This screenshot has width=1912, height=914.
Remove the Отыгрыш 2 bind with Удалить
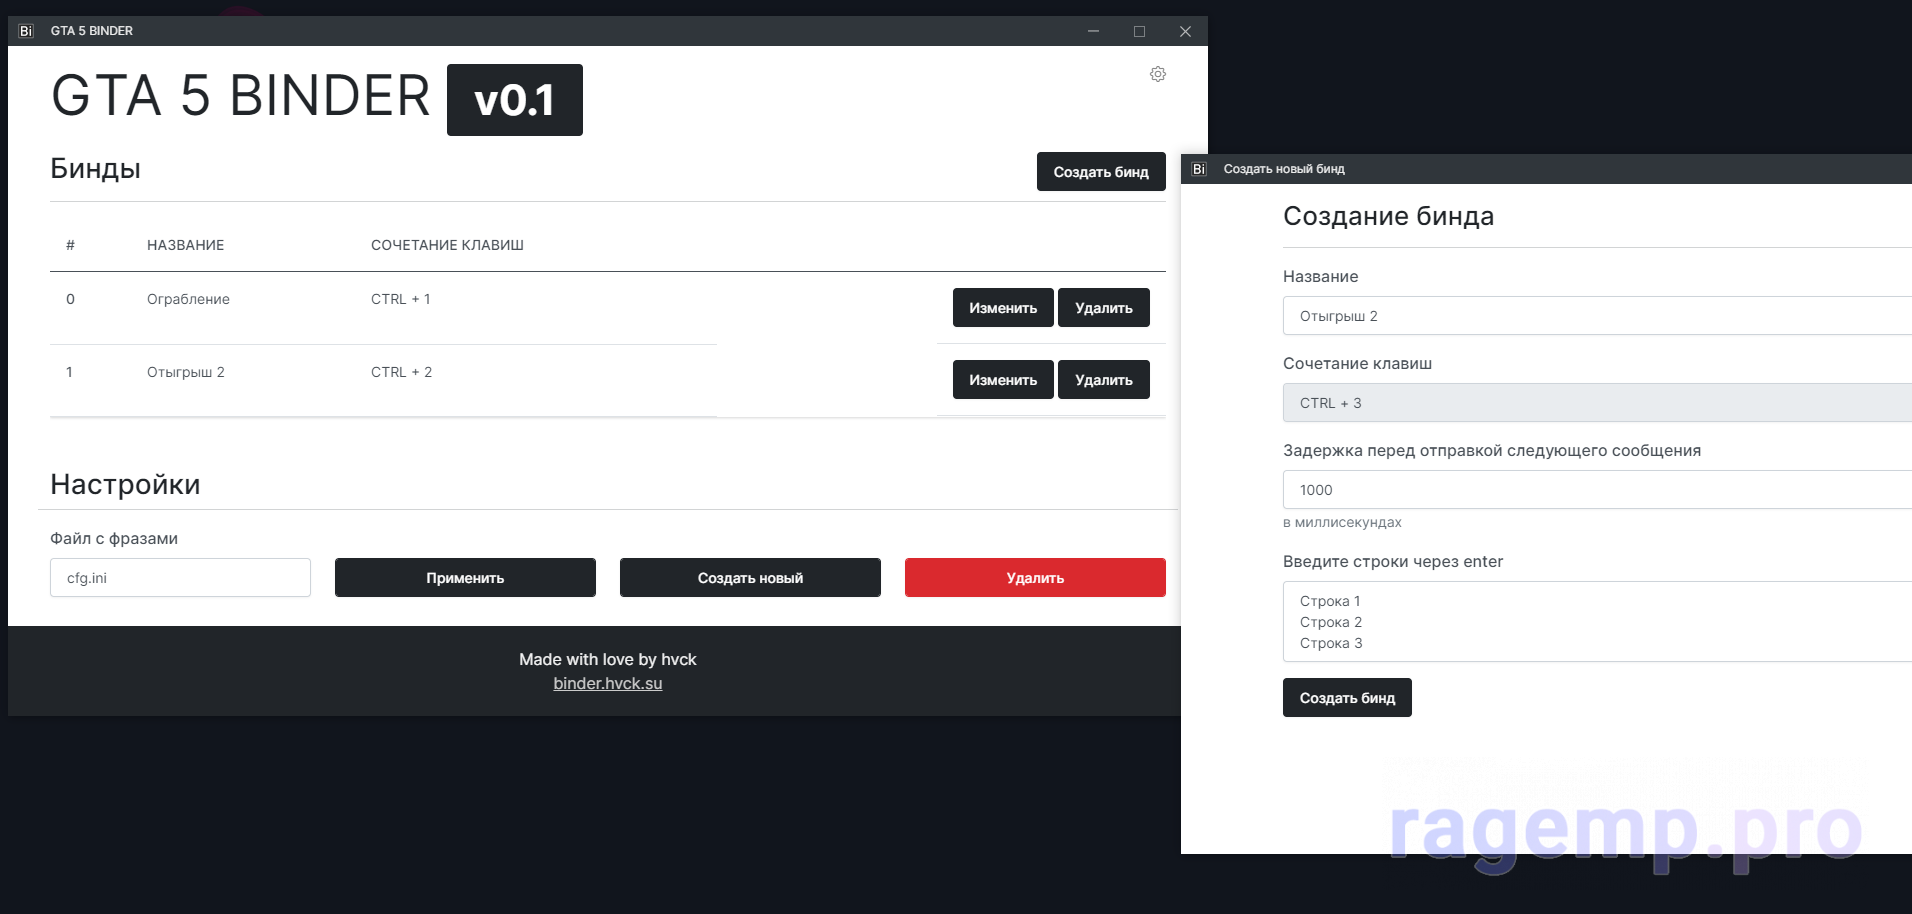click(1103, 380)
